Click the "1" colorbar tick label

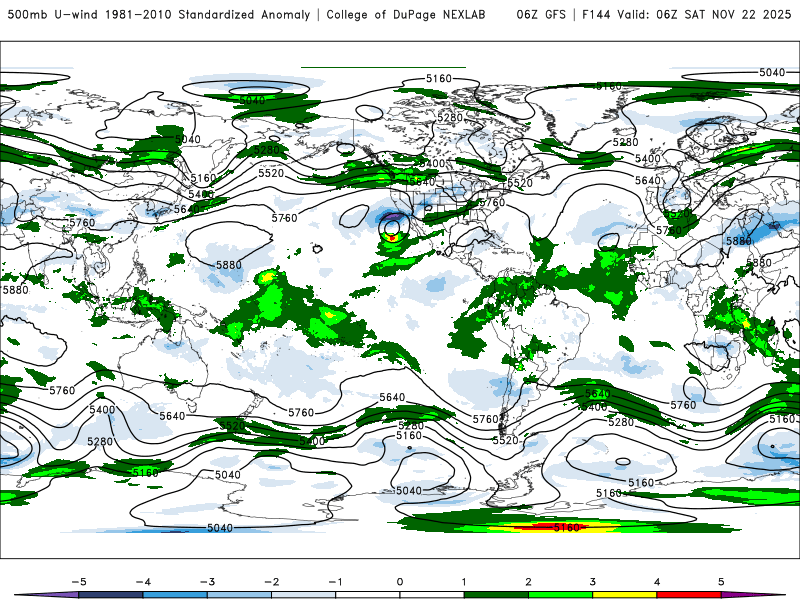464,582
